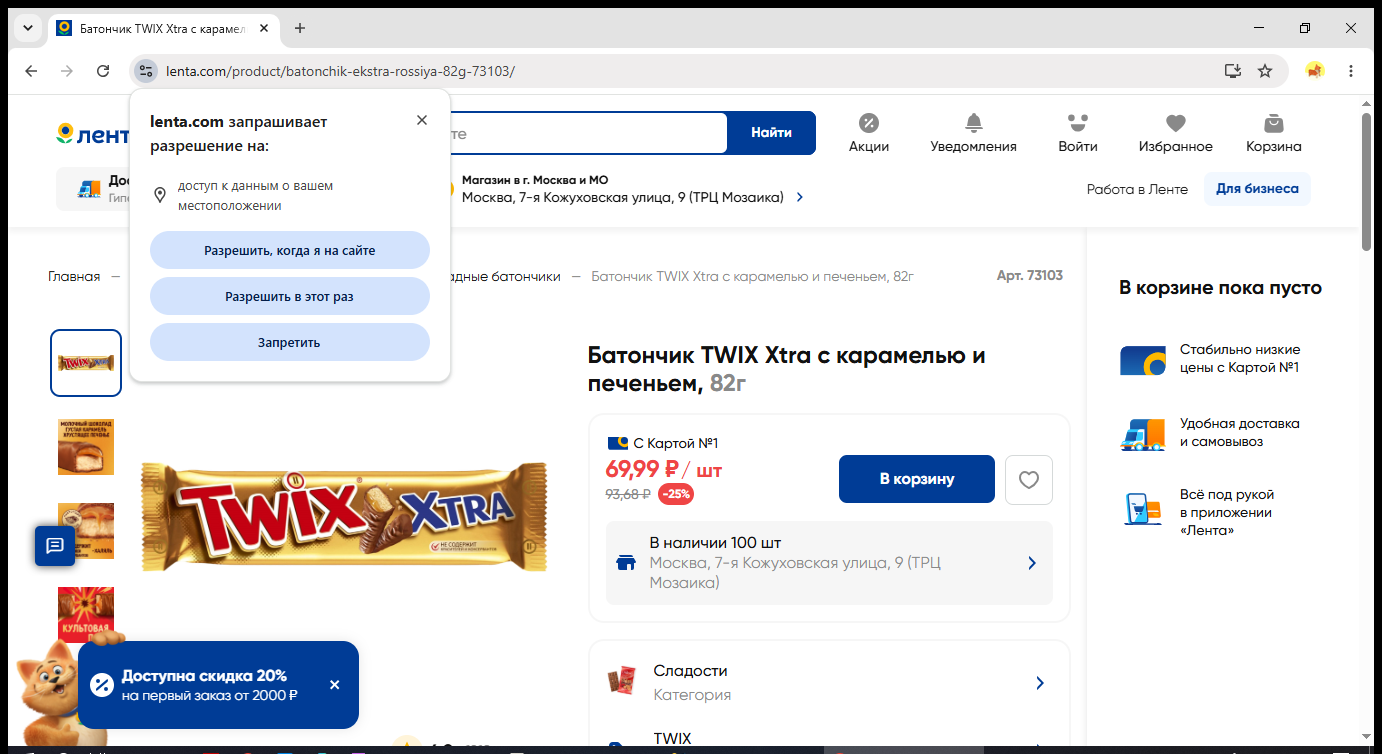Go to Главная breadcrumb
1382x754 pixels.
[74, 276]
